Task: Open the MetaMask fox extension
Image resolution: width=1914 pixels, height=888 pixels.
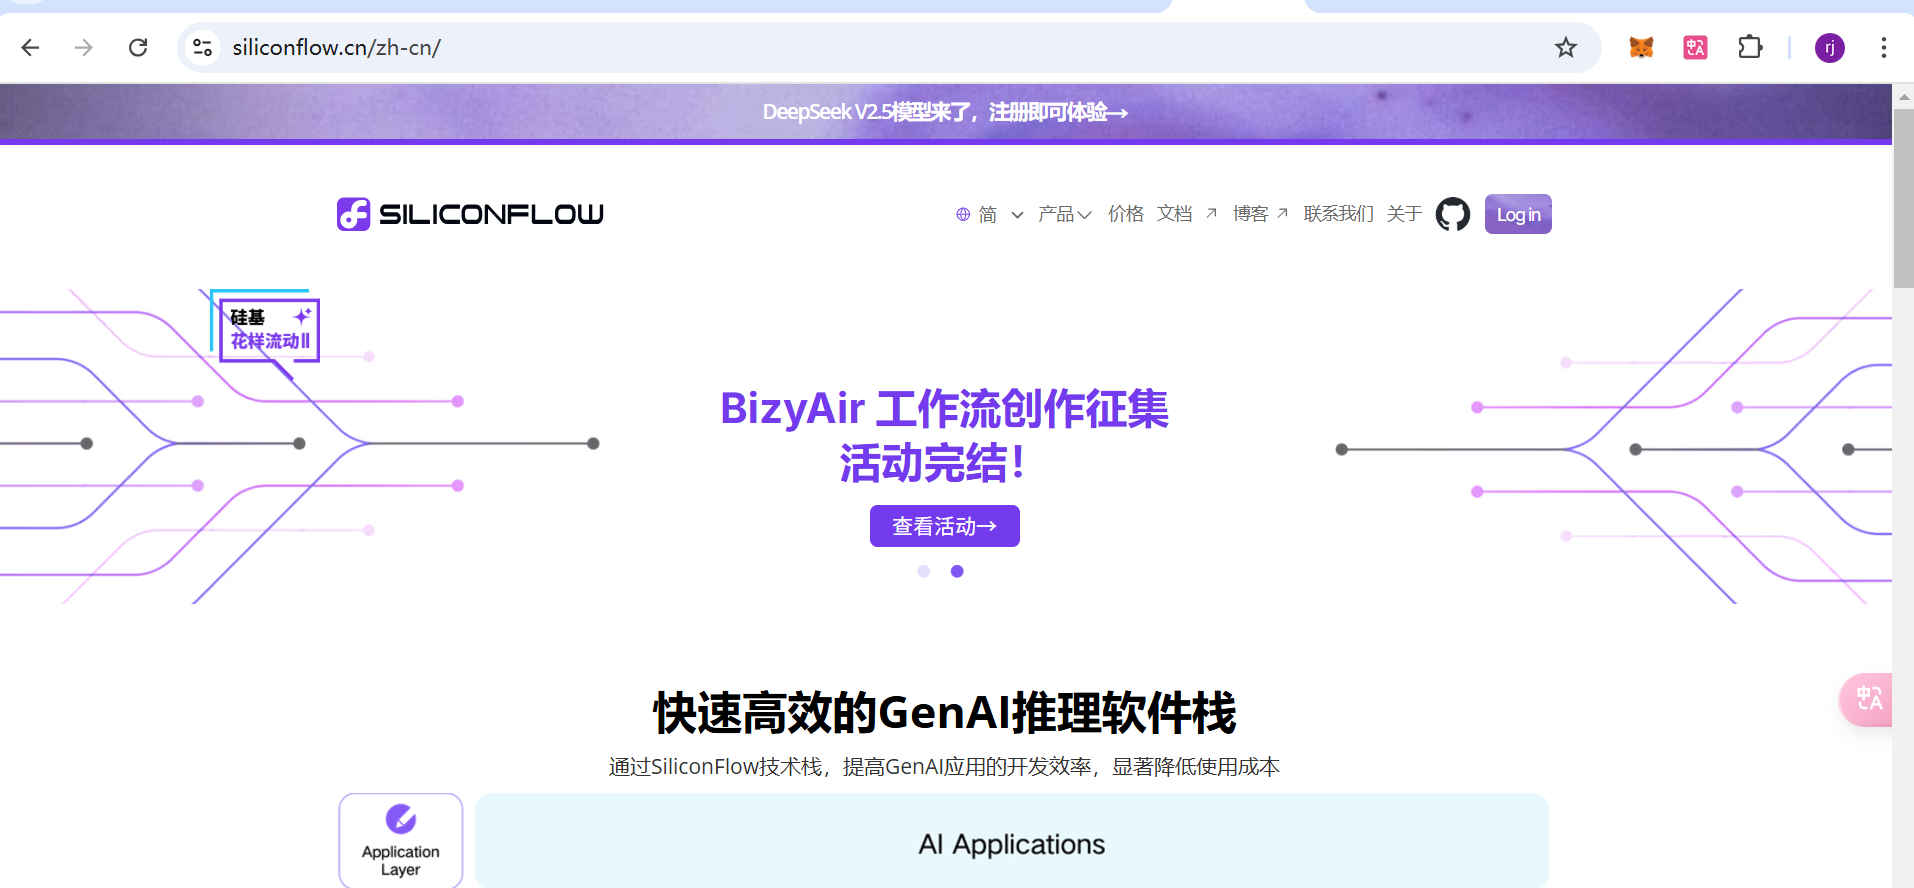Action: 1641,47
